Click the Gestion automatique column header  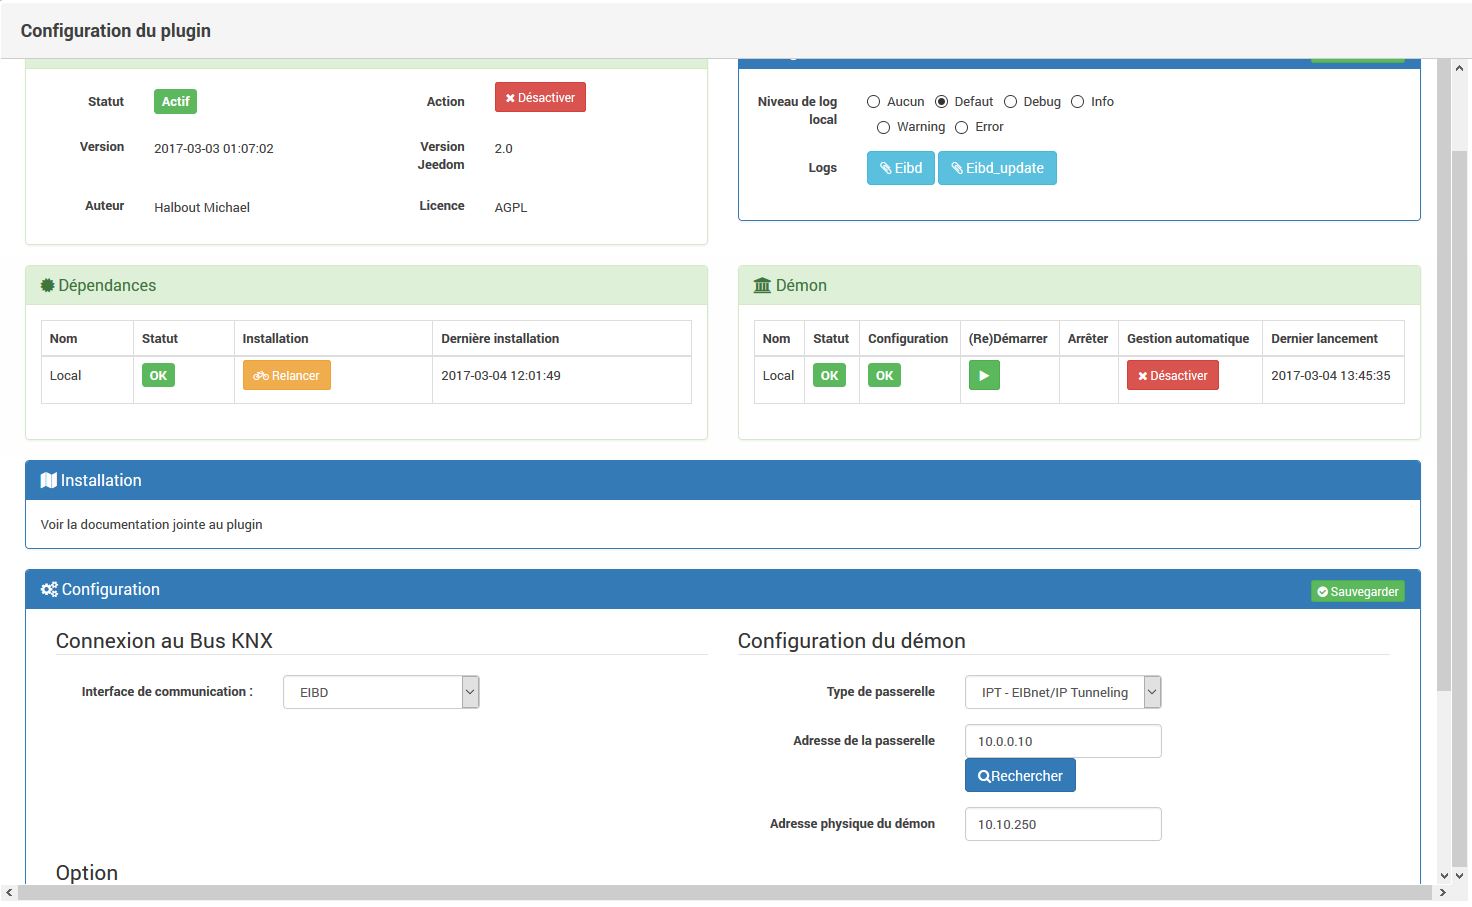[x=1188, y=339]
